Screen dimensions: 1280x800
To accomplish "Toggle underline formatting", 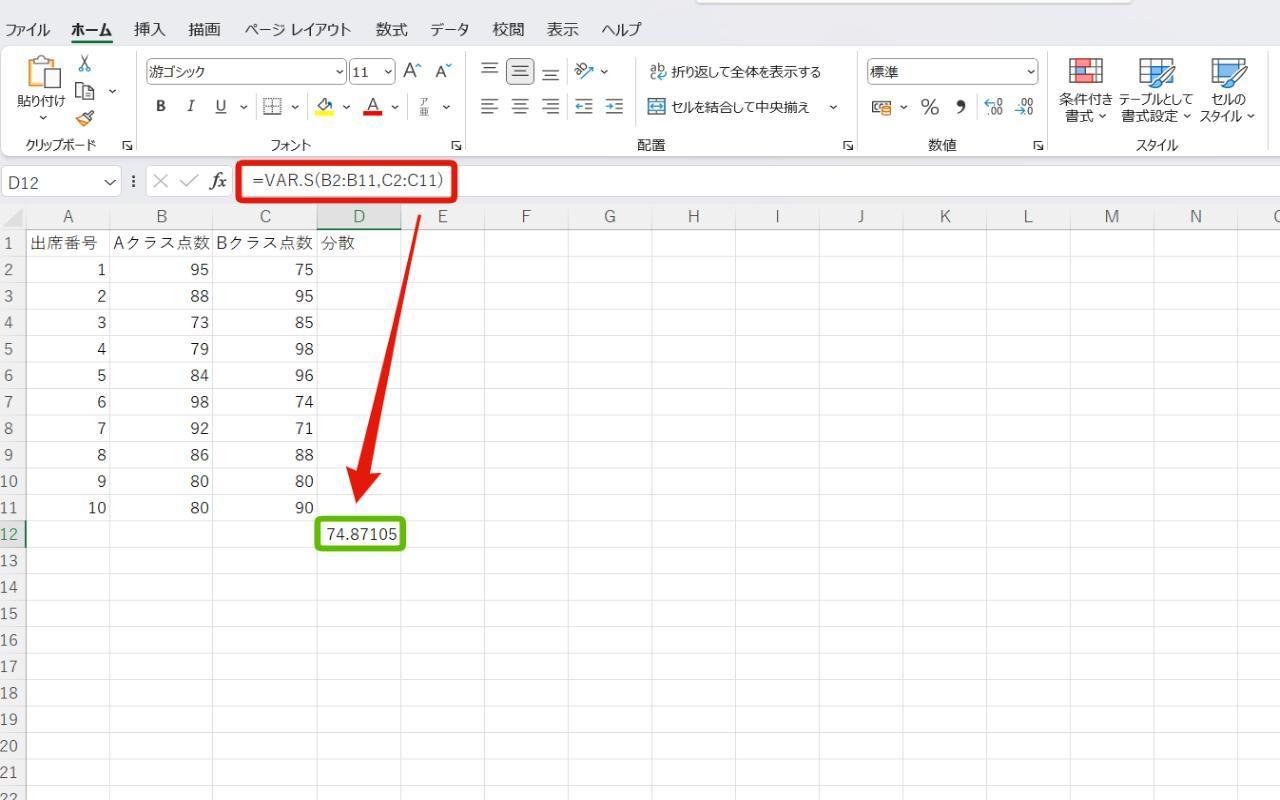I will click(x=220, y=107).
